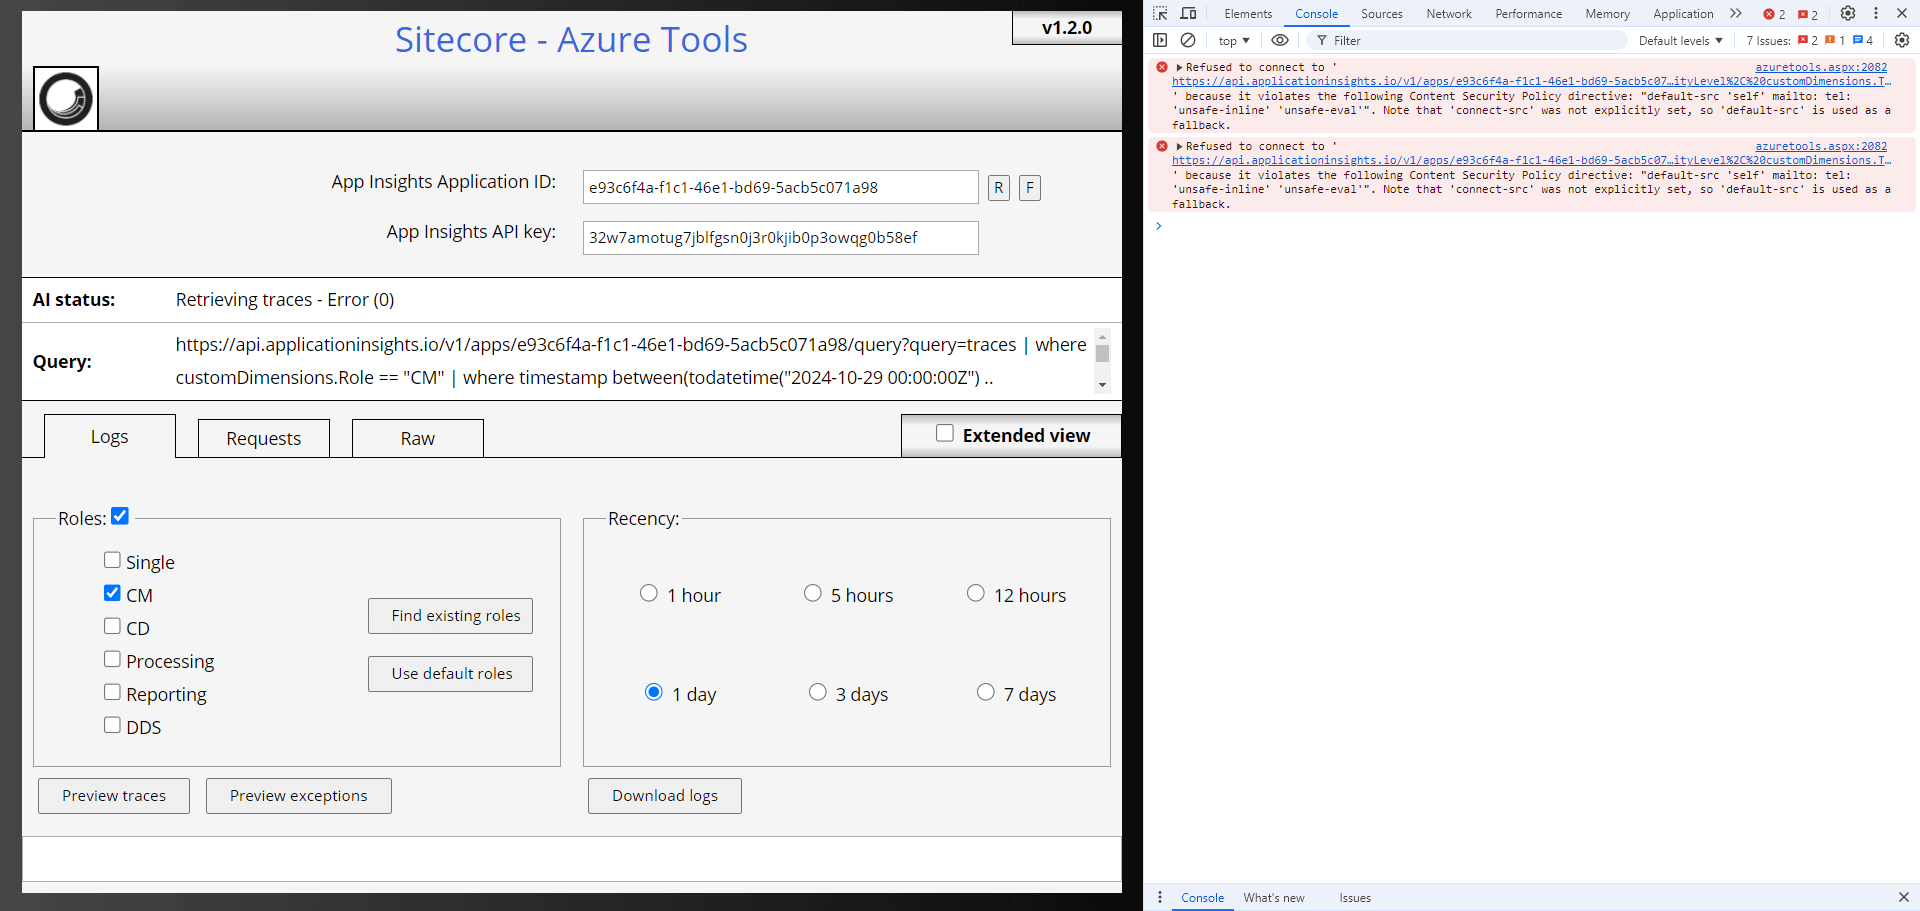Viewport: 1920px width, 911px height.
Task: Click the App Insights API key field
Action: (x=780, y=238)
